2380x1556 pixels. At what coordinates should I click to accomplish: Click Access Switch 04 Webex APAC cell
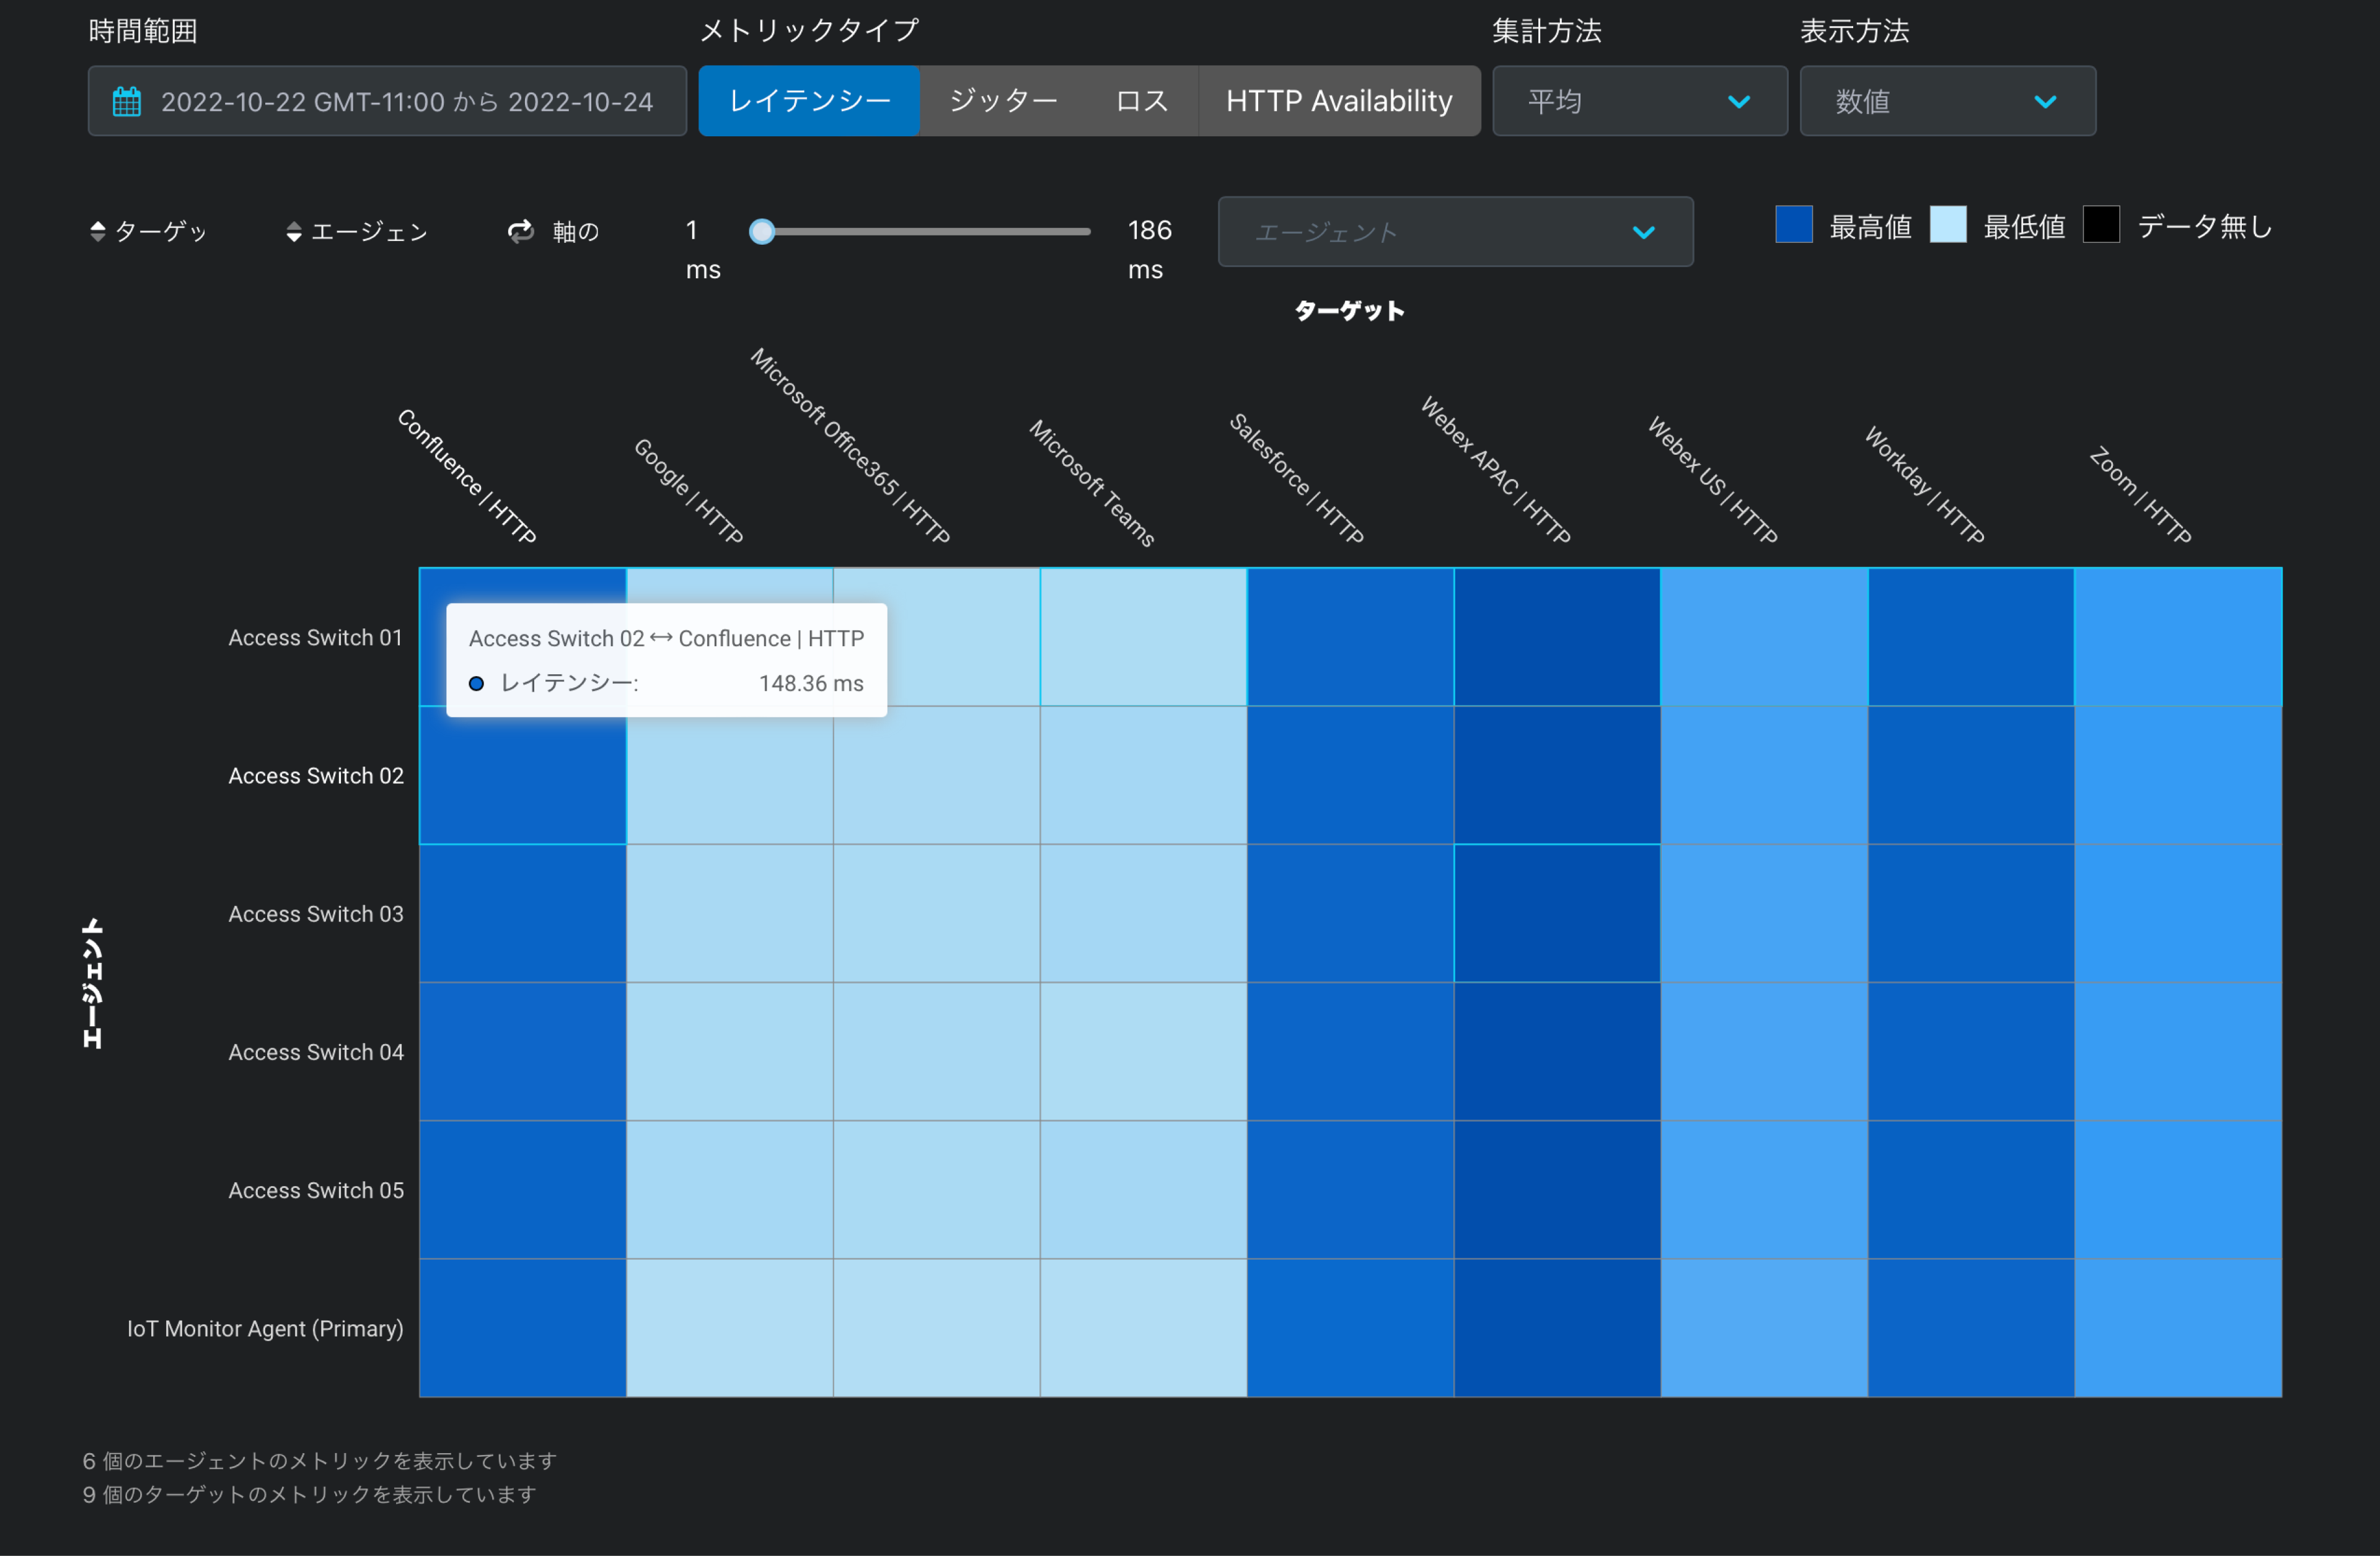pos(1557,1051)
